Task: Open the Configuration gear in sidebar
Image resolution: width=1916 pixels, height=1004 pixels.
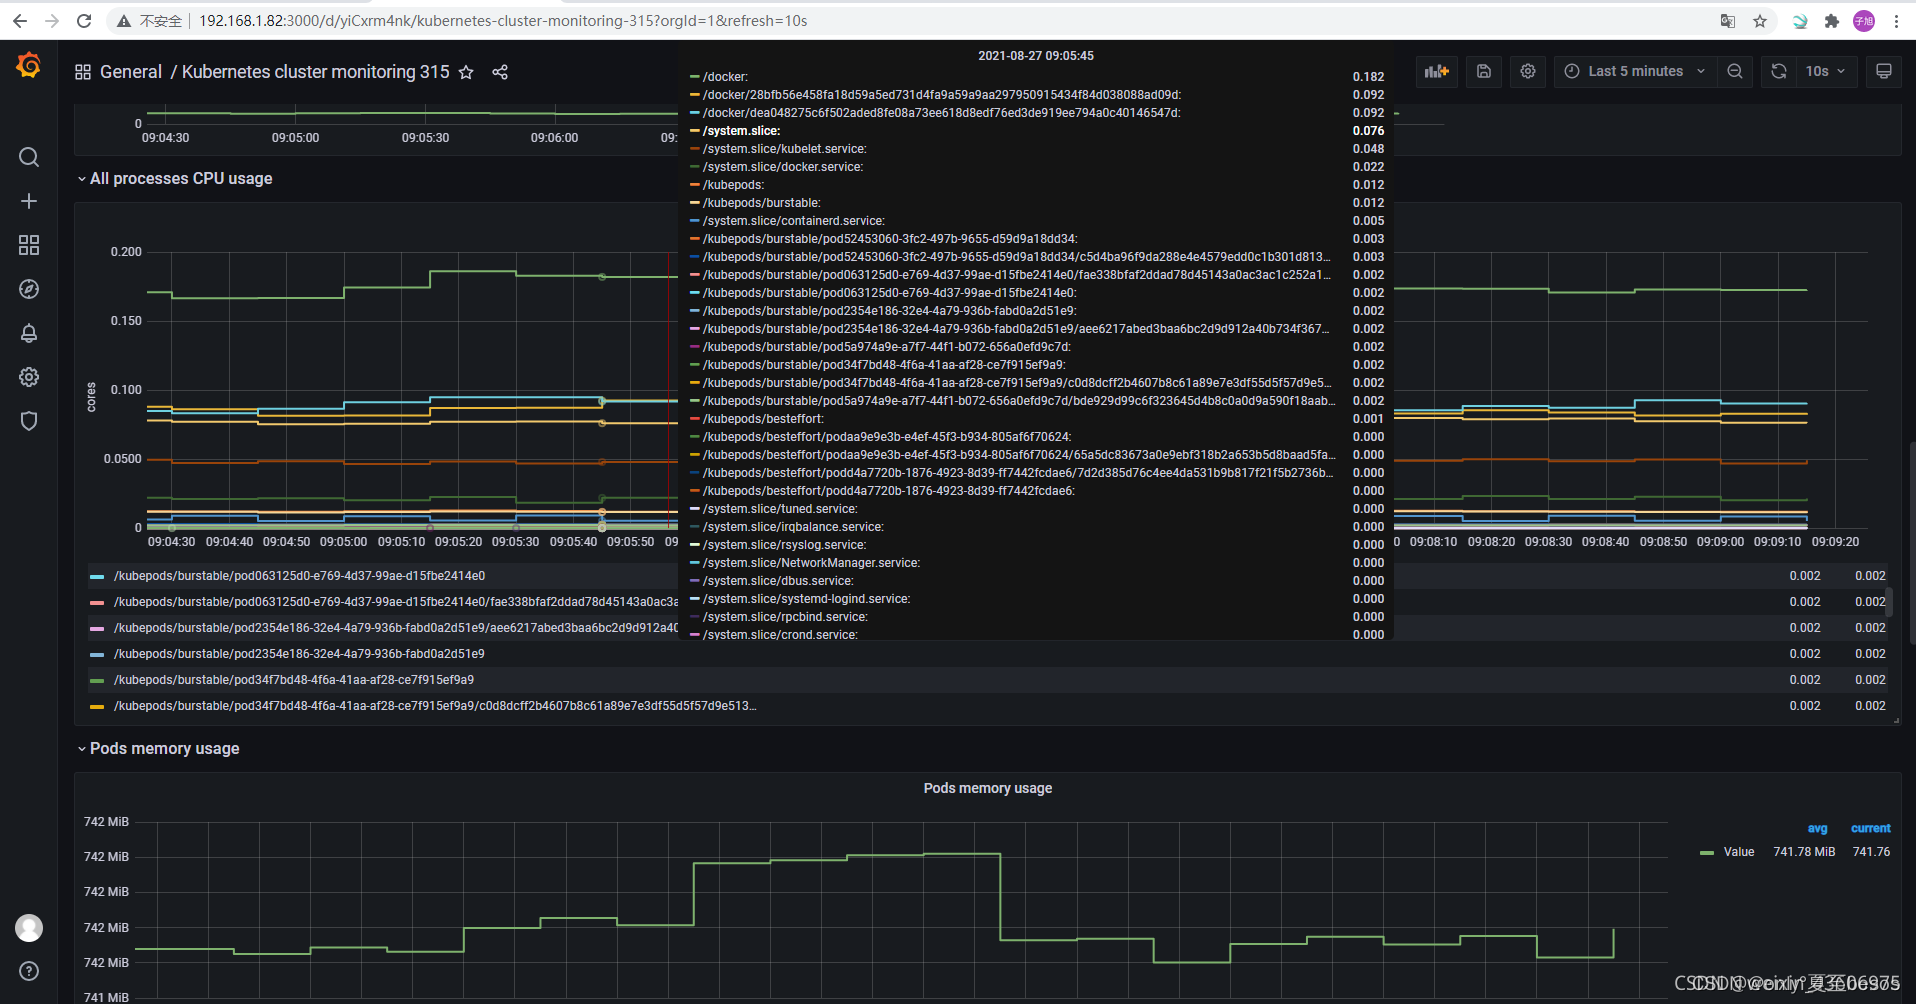Action: pos(29,377)
